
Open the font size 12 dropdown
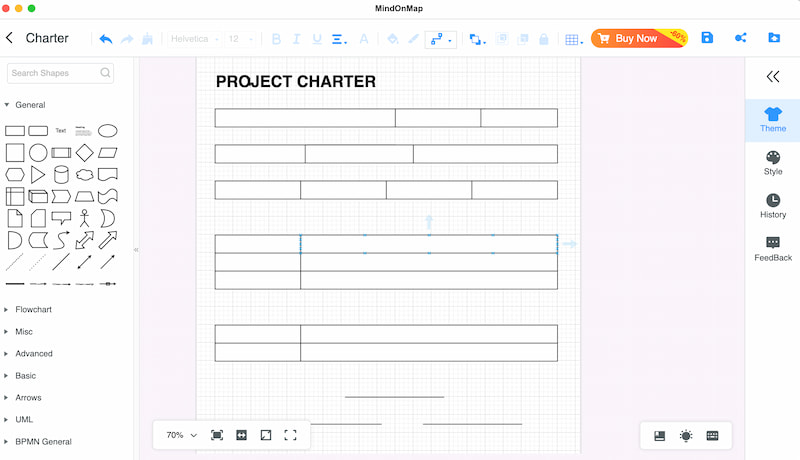point(240,39)
